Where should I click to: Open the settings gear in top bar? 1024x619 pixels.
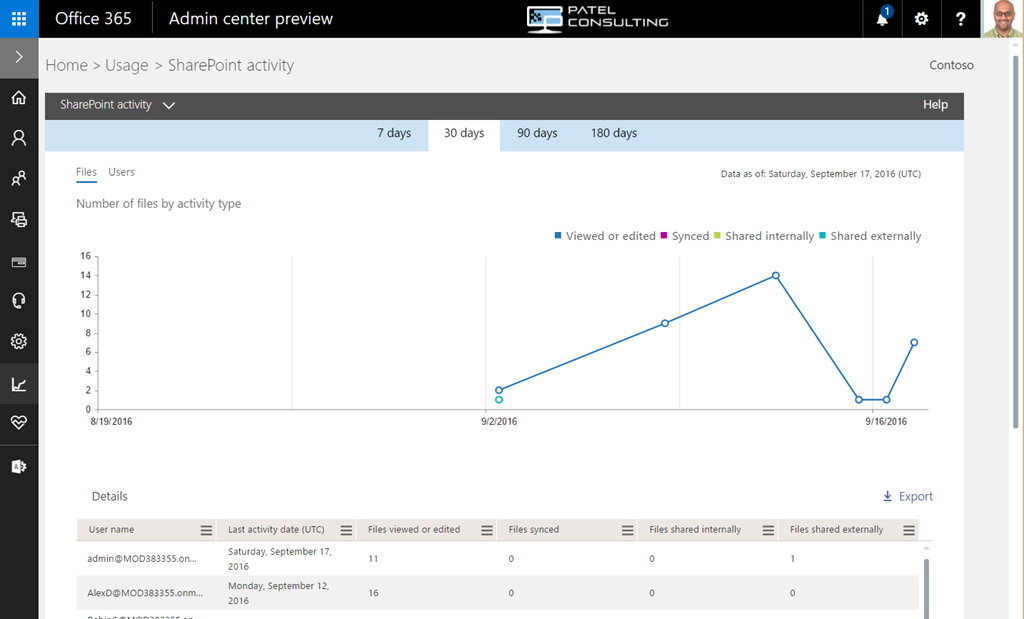pyautogui.click(x=921, y=19)
